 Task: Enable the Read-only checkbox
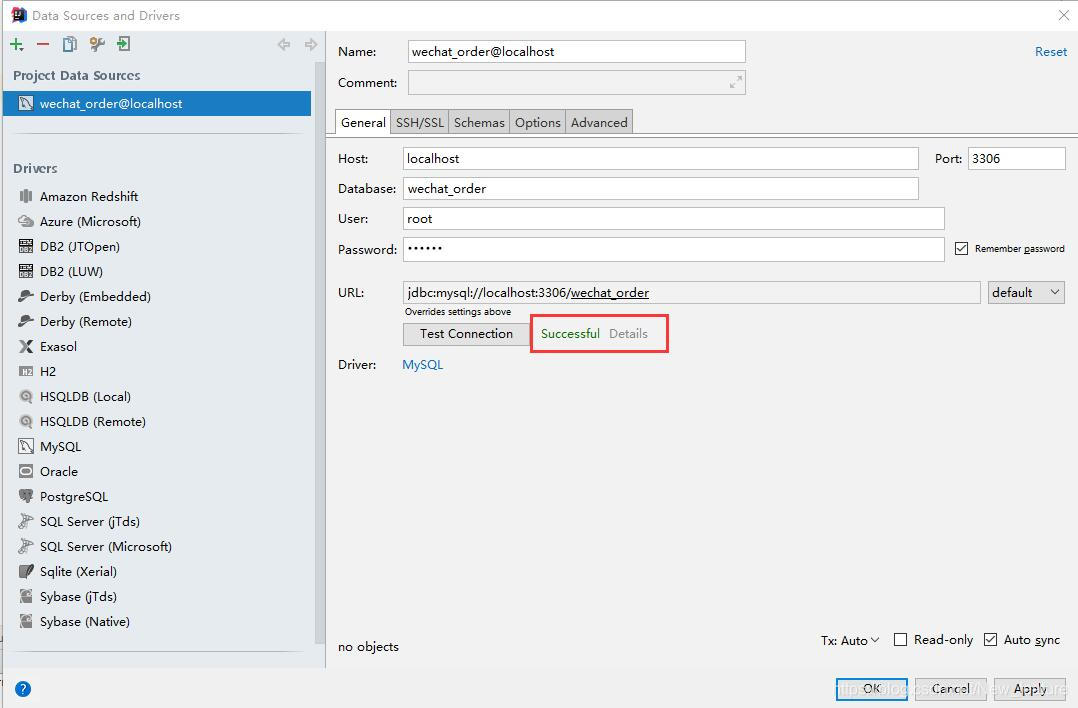(900, 639)
